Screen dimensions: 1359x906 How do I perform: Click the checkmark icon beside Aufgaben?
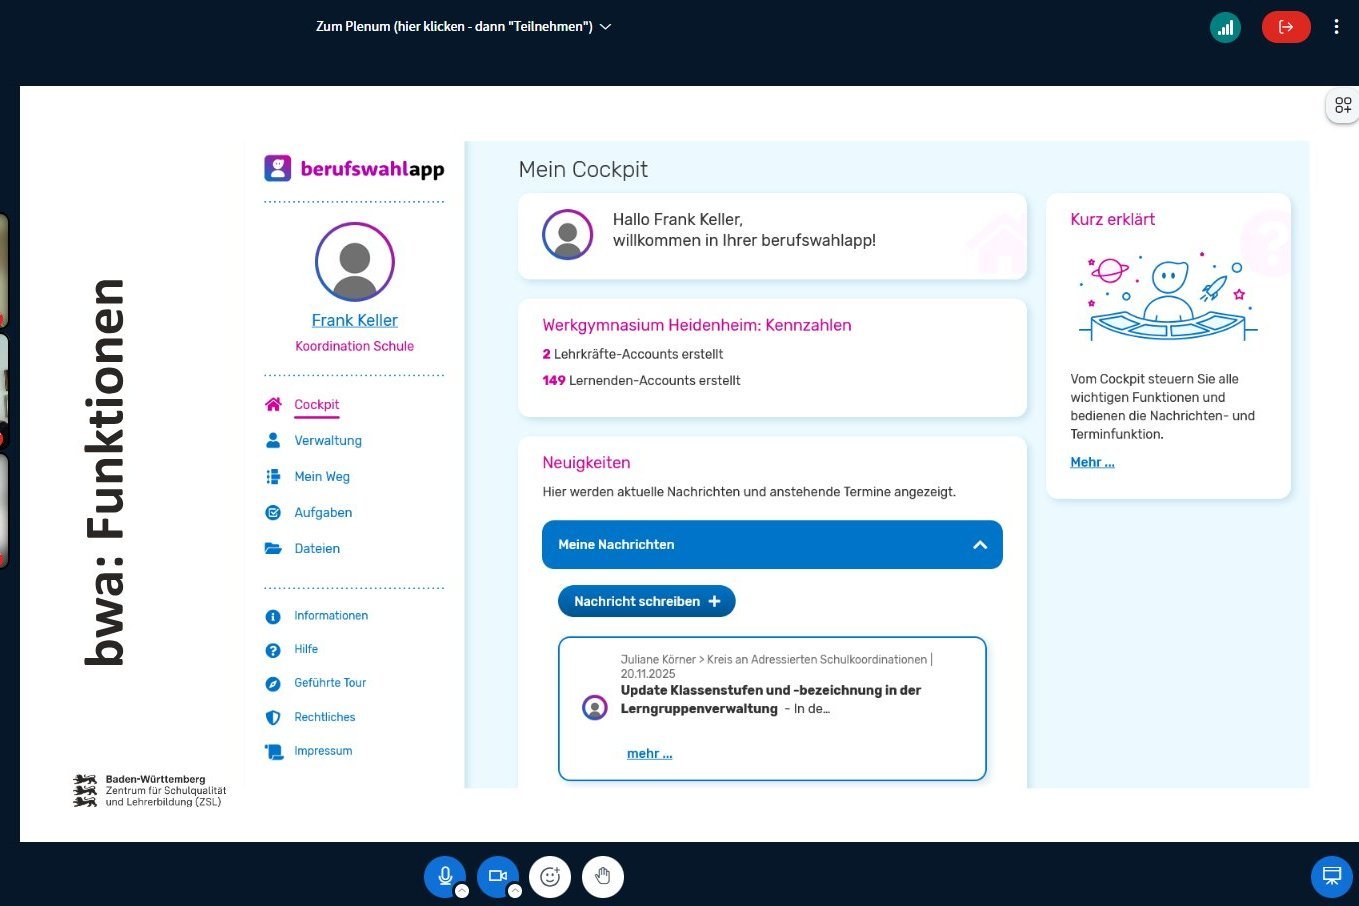[x=273, y=513]
